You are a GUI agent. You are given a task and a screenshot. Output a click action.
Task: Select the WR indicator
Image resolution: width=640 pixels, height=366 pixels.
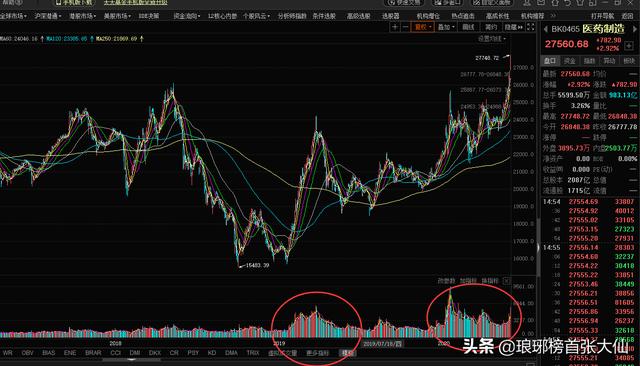click(7, 353)
